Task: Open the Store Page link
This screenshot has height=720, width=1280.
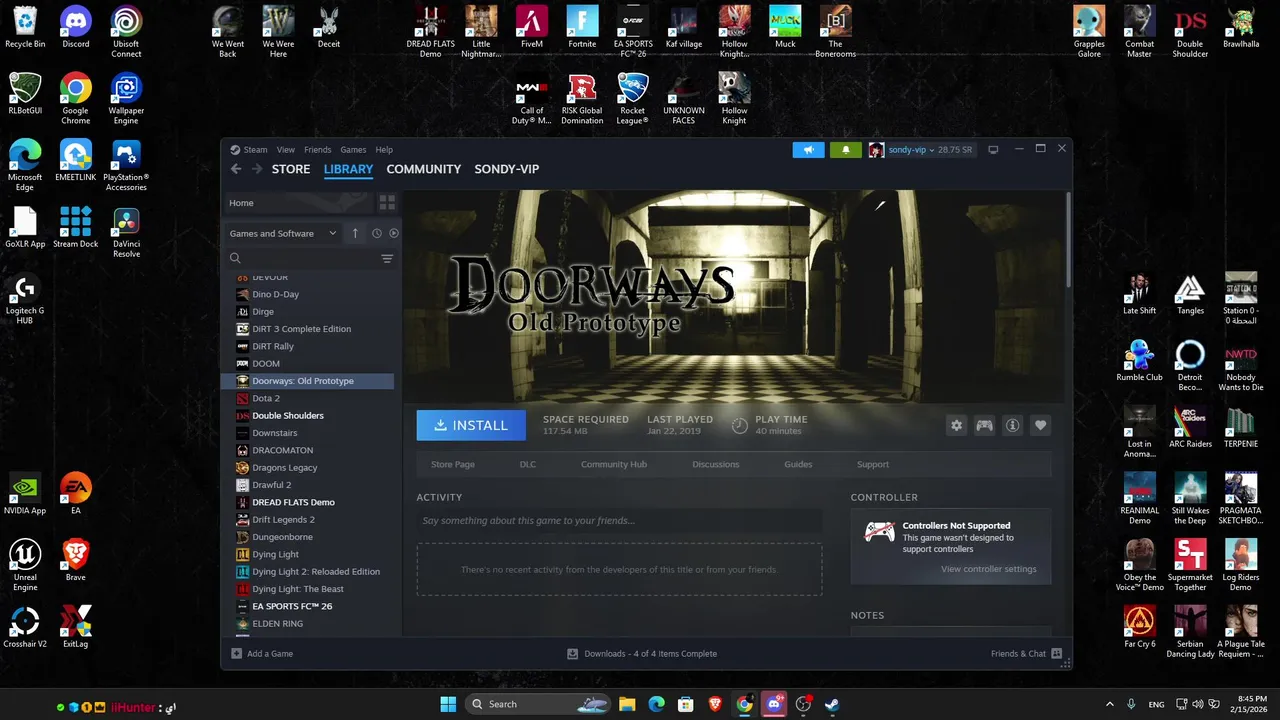Action: click(453, 464)
